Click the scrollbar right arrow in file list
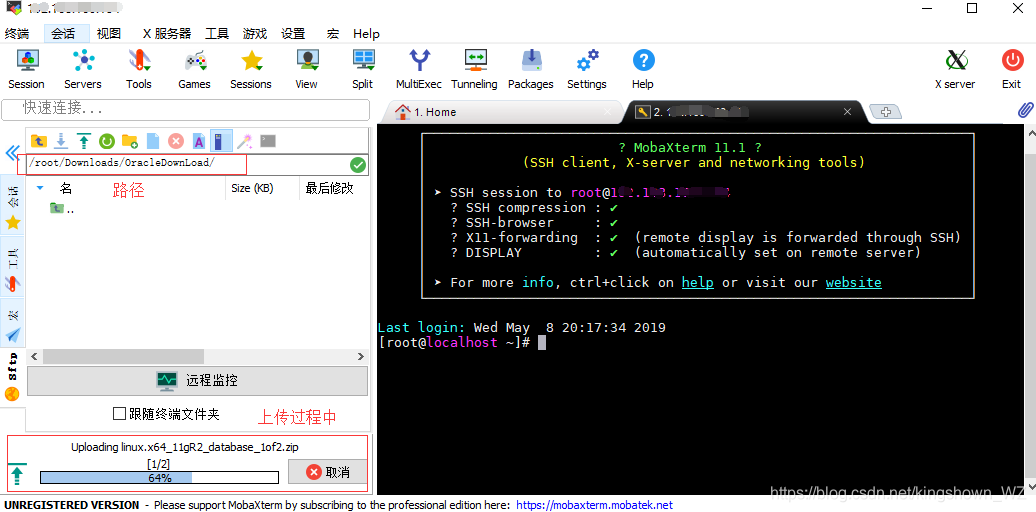Screen dimensions: 1036x512 click(x=361, y=357)
